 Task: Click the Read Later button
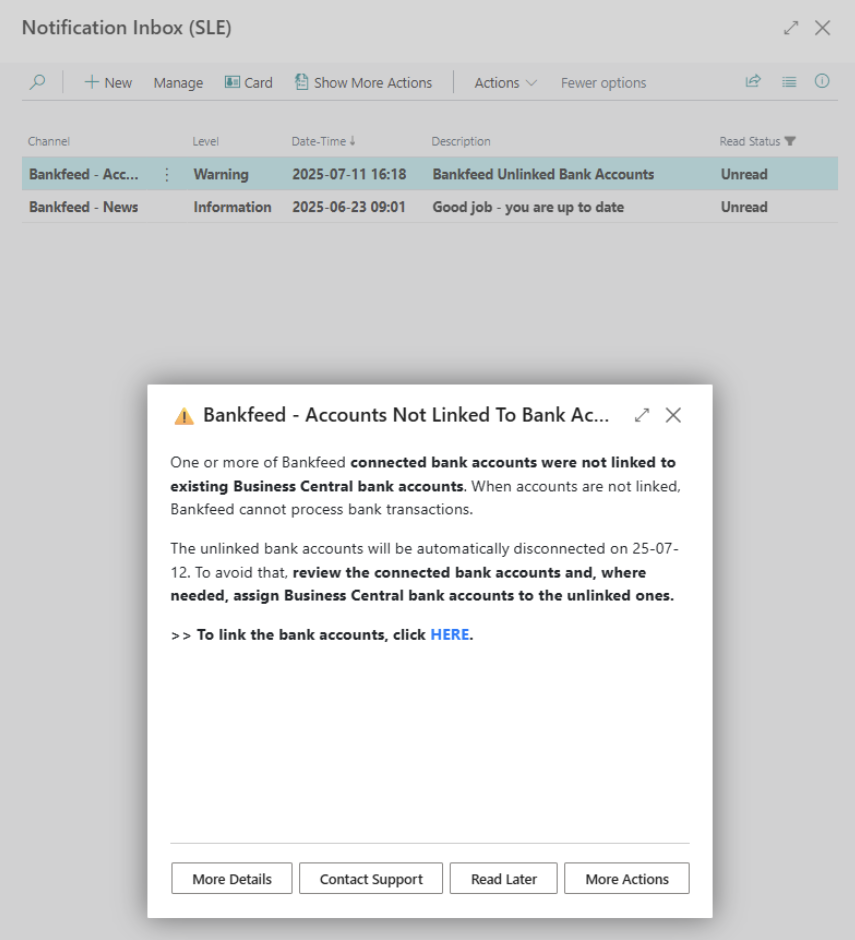[504, 879]
